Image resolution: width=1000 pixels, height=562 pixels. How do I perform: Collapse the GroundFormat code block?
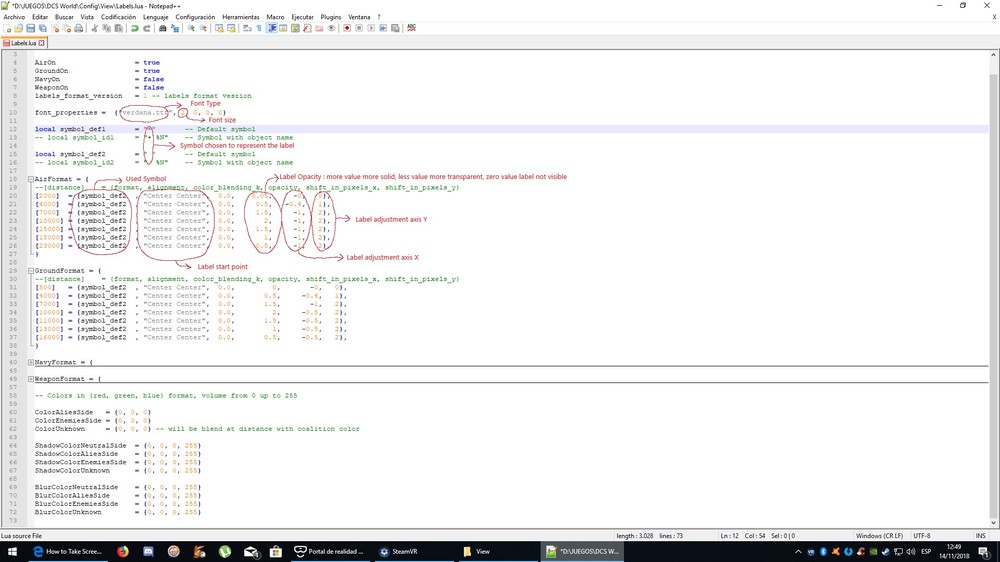point(31,270)
